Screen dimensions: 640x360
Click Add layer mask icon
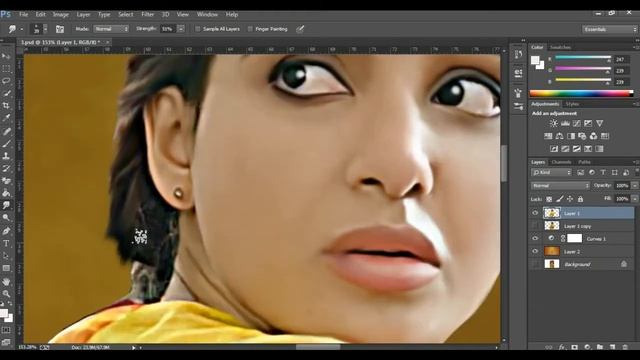575,347
